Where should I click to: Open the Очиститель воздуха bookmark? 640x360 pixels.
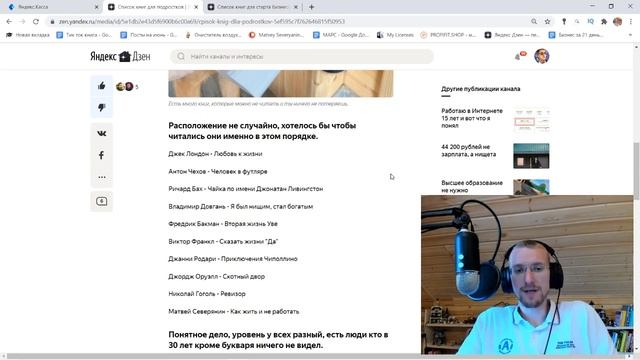(213, 35)
